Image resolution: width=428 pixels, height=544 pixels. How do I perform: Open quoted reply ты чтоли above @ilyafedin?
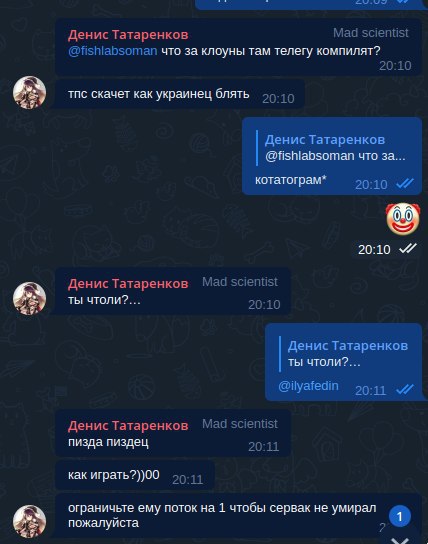pyautogui.click(x=344, y=354)
